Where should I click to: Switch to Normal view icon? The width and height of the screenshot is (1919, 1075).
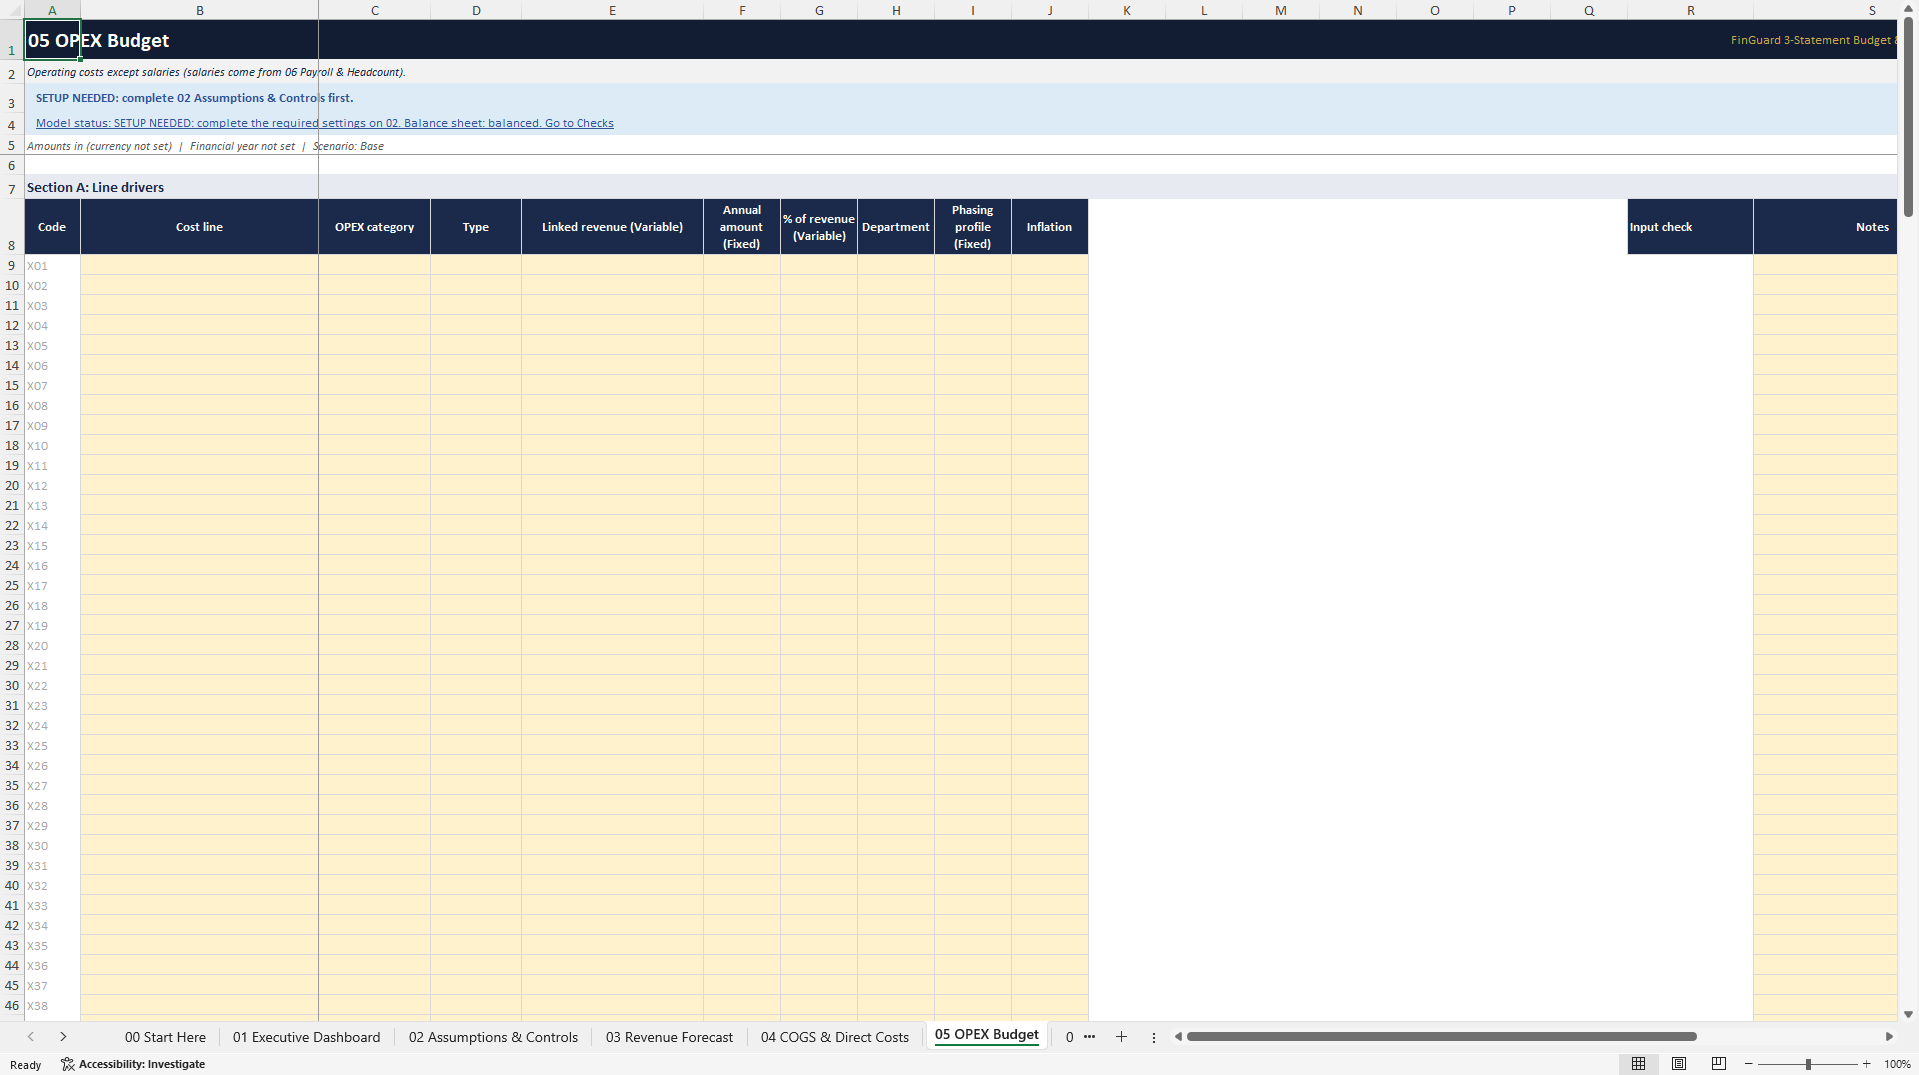coord(1638,1064)
